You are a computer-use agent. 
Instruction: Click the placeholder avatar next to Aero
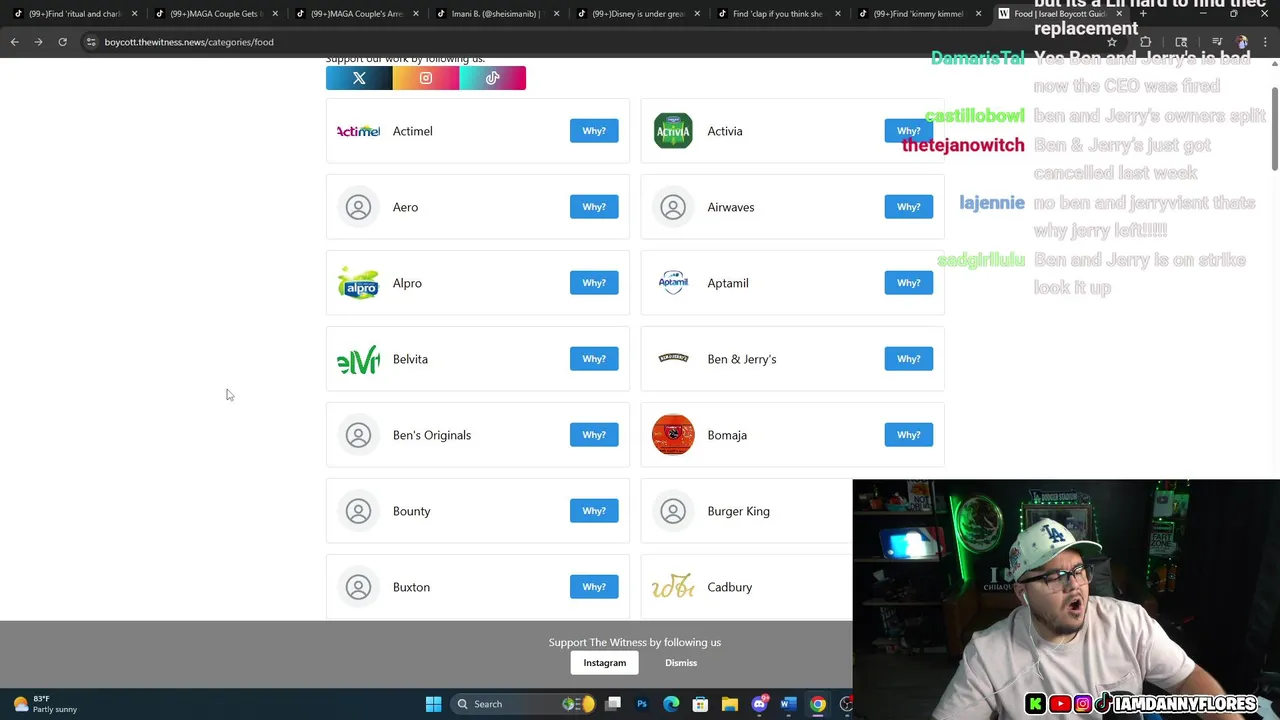coord(358,207)
